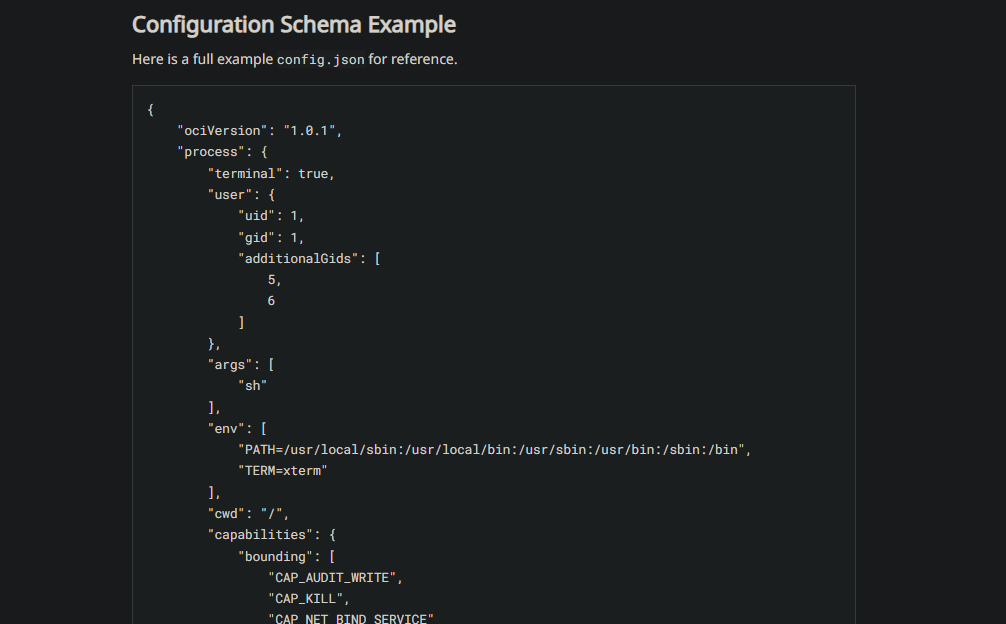Click the "terminal" key in the code block
The width and height of the screenshot is (1006, 624).
pyautogui.click(x=245, y=173)
